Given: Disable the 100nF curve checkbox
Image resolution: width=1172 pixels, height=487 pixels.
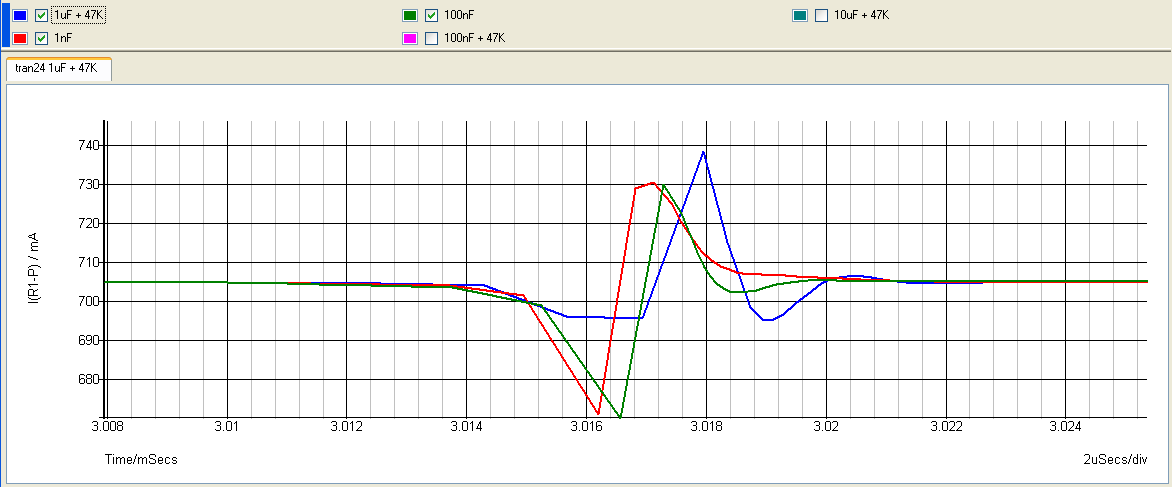Looking at the screenshot, I should click(431, 16).
